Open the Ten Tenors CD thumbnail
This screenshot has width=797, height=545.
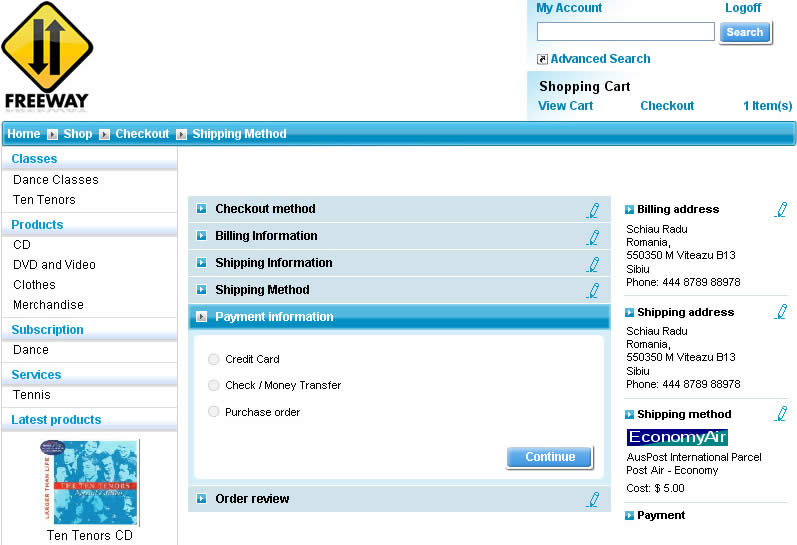click(x=90, y=482)
